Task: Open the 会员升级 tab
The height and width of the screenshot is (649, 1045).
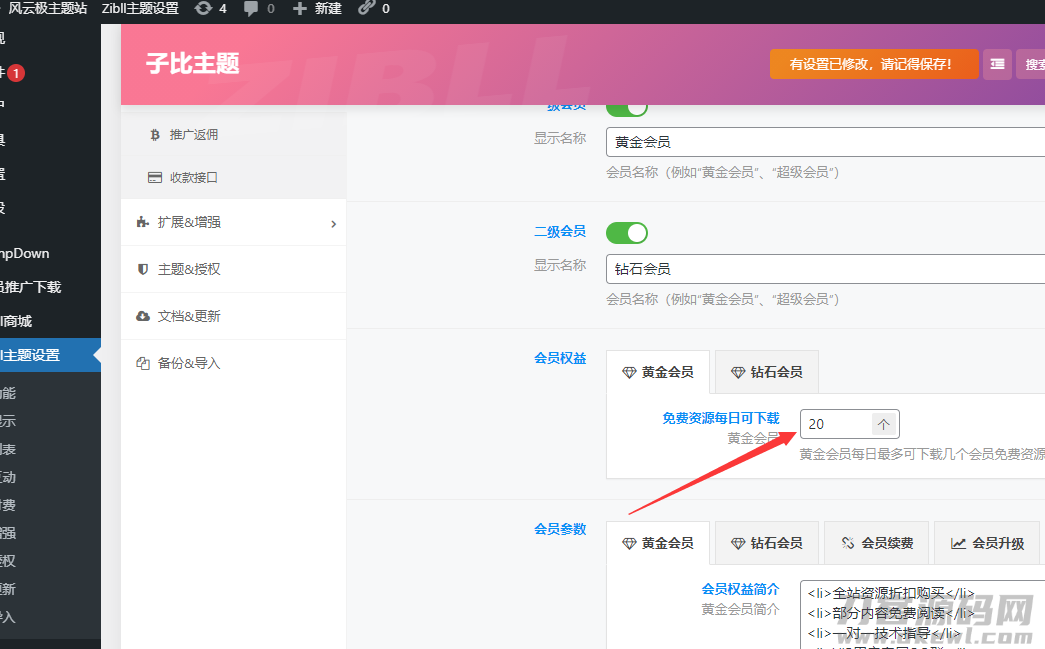Action: 987,543
